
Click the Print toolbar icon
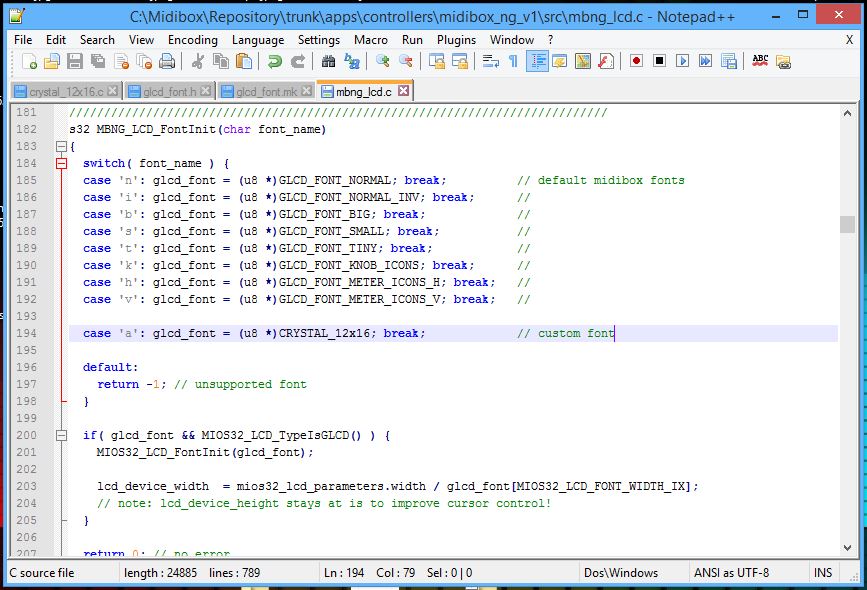(165, 62)
